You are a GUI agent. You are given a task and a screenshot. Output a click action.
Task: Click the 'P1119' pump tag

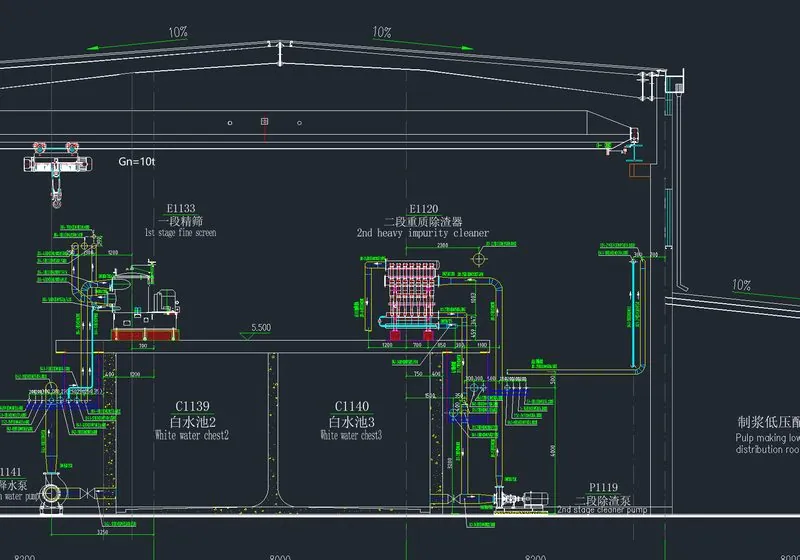(x=603, y=488)
